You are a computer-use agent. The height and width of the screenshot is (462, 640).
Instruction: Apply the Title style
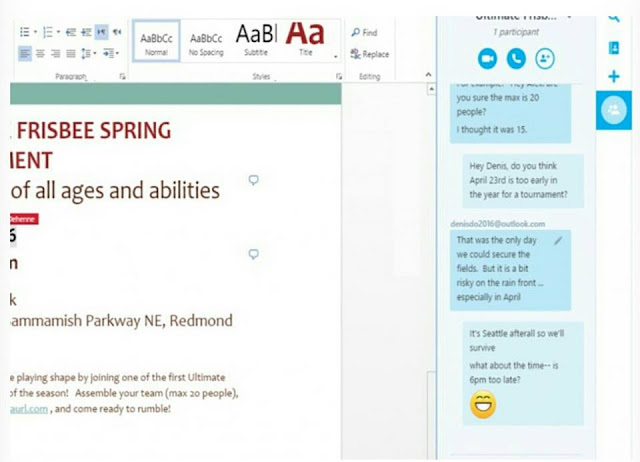click(306, 41)
